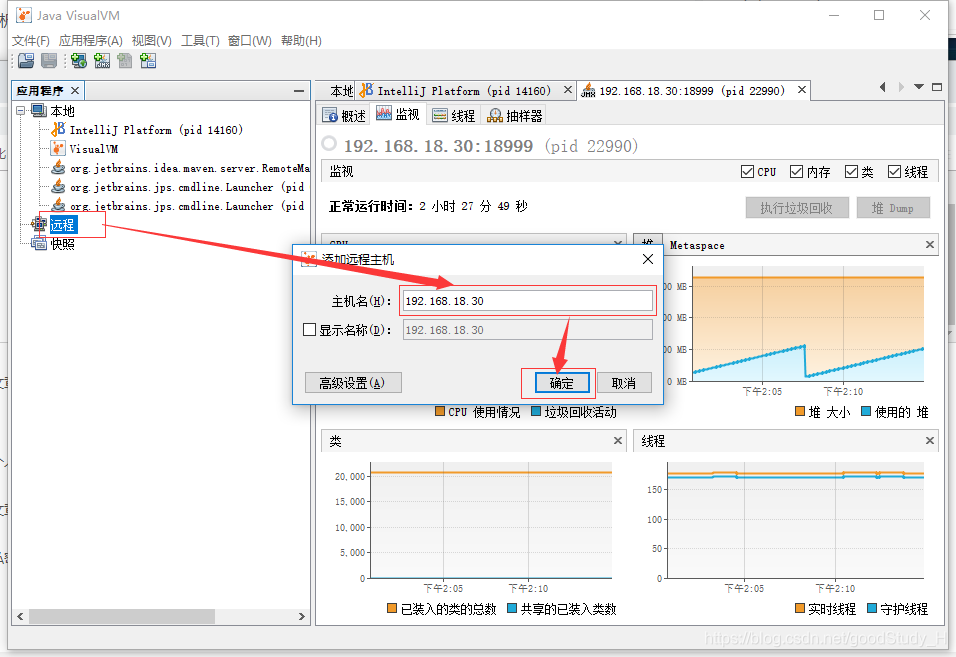
Task: Open the 窗口 menu
Action: tap(249, 41)
